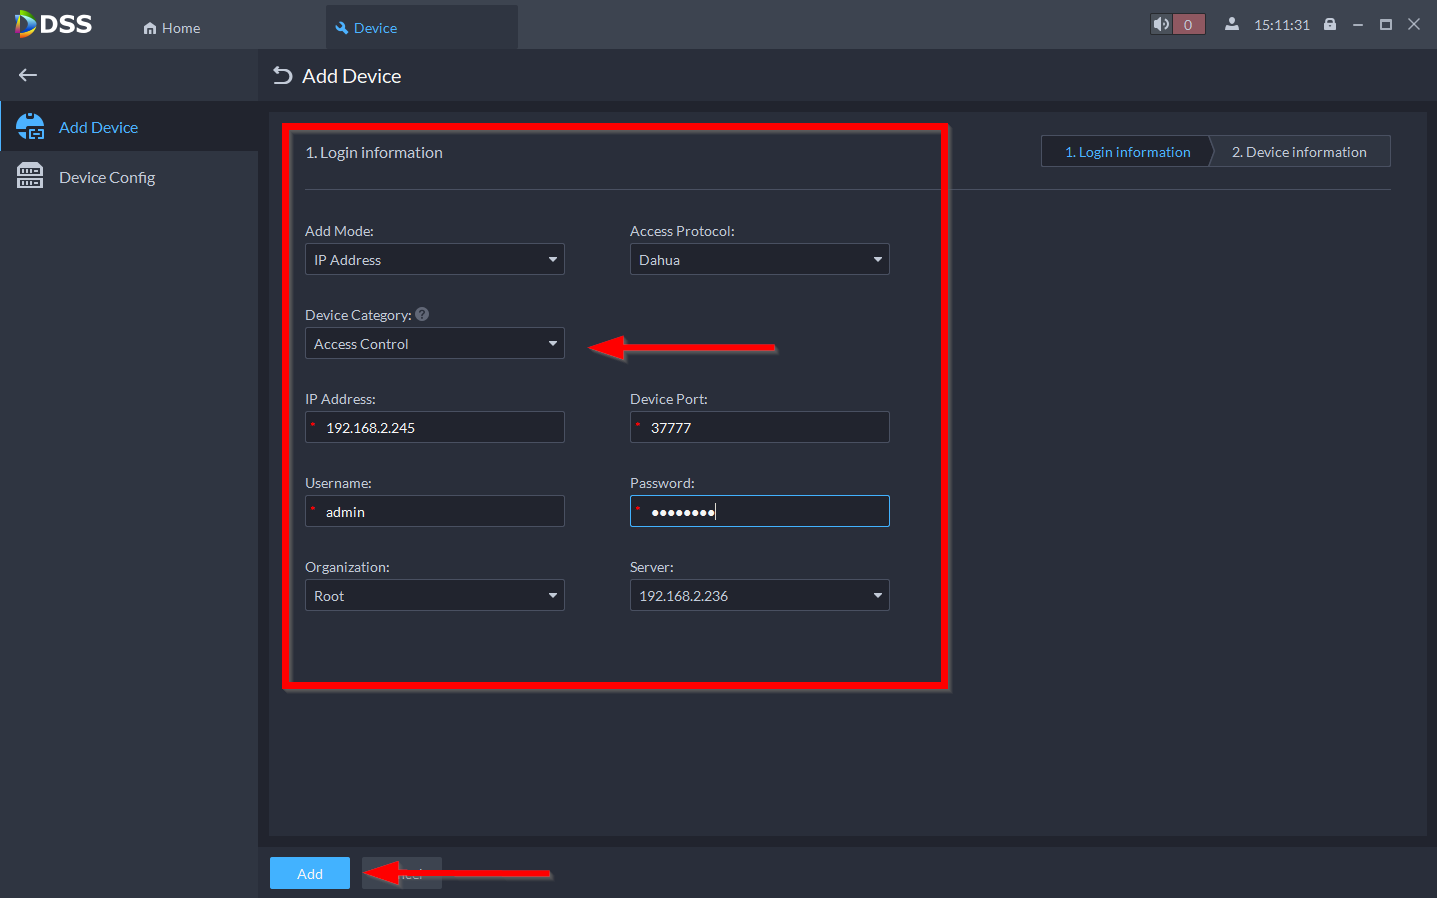Click the DSS logo icon
This screenshot has width=1437, height=898.
(26, 24)
